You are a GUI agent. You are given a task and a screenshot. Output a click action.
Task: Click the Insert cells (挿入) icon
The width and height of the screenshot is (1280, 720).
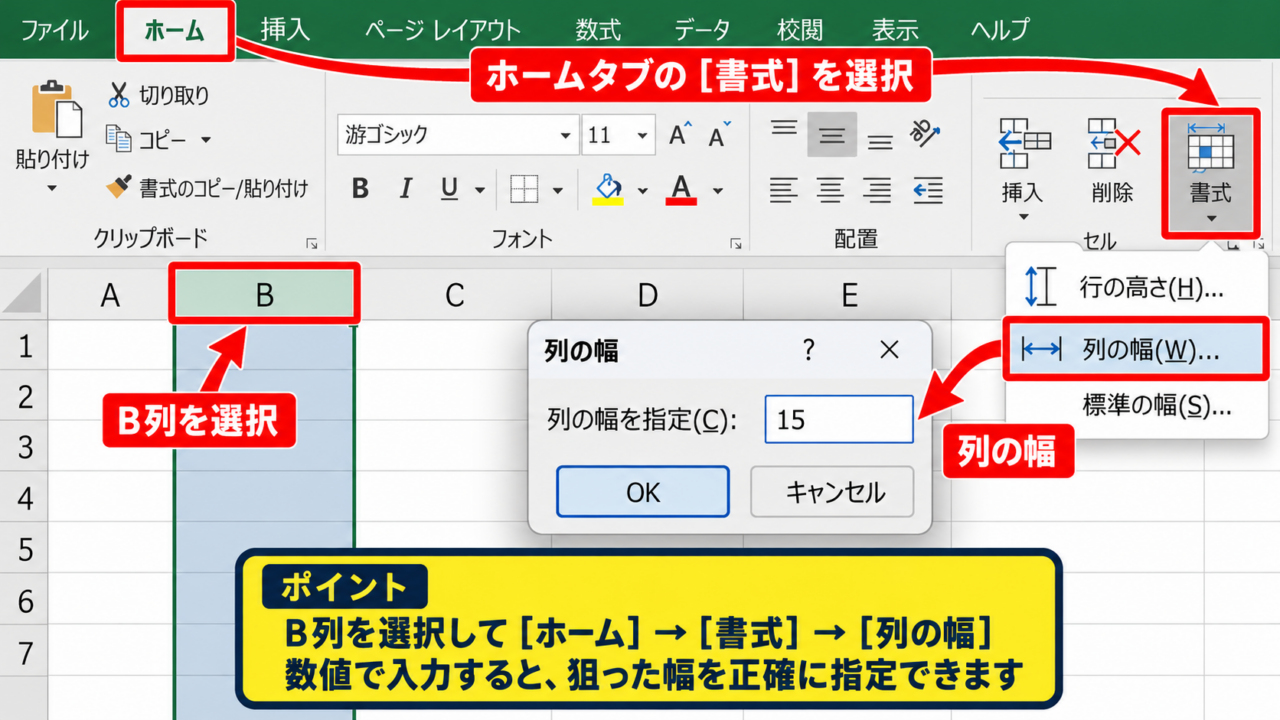pyautogui.click(x=1023, y=145)
